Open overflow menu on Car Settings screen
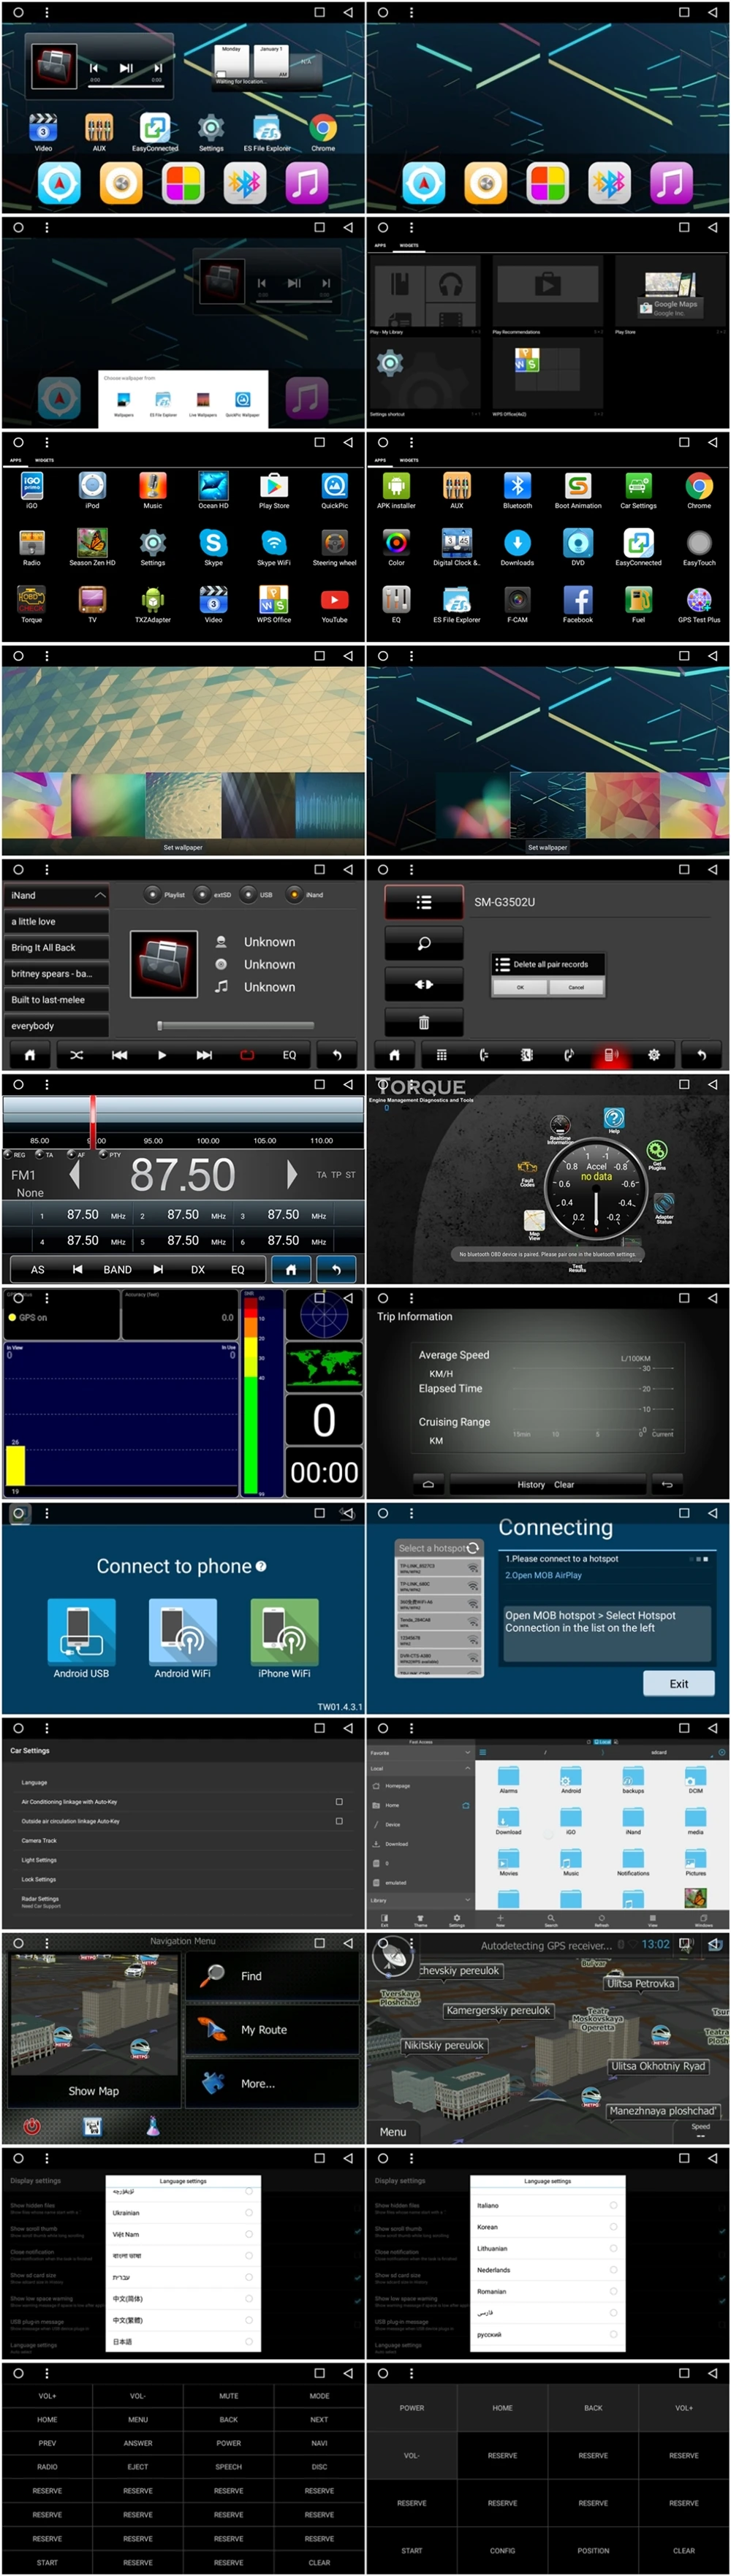The height and width of the screenshot is (2576, 731). point(46,1728)
